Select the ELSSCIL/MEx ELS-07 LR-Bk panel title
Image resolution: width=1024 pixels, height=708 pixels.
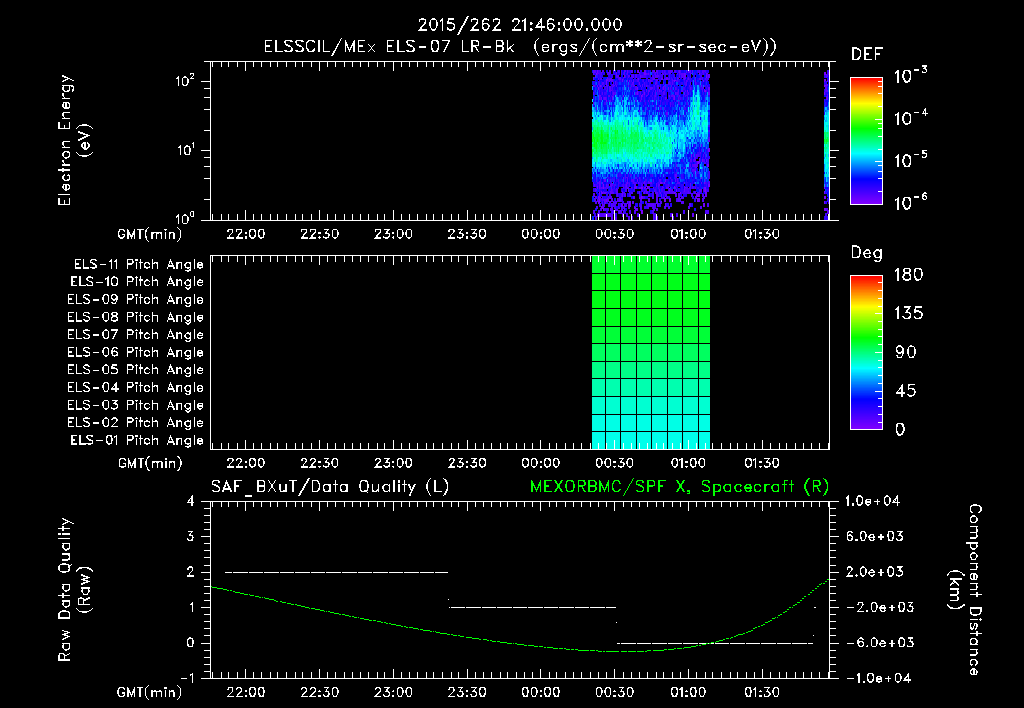coord(520,47)
